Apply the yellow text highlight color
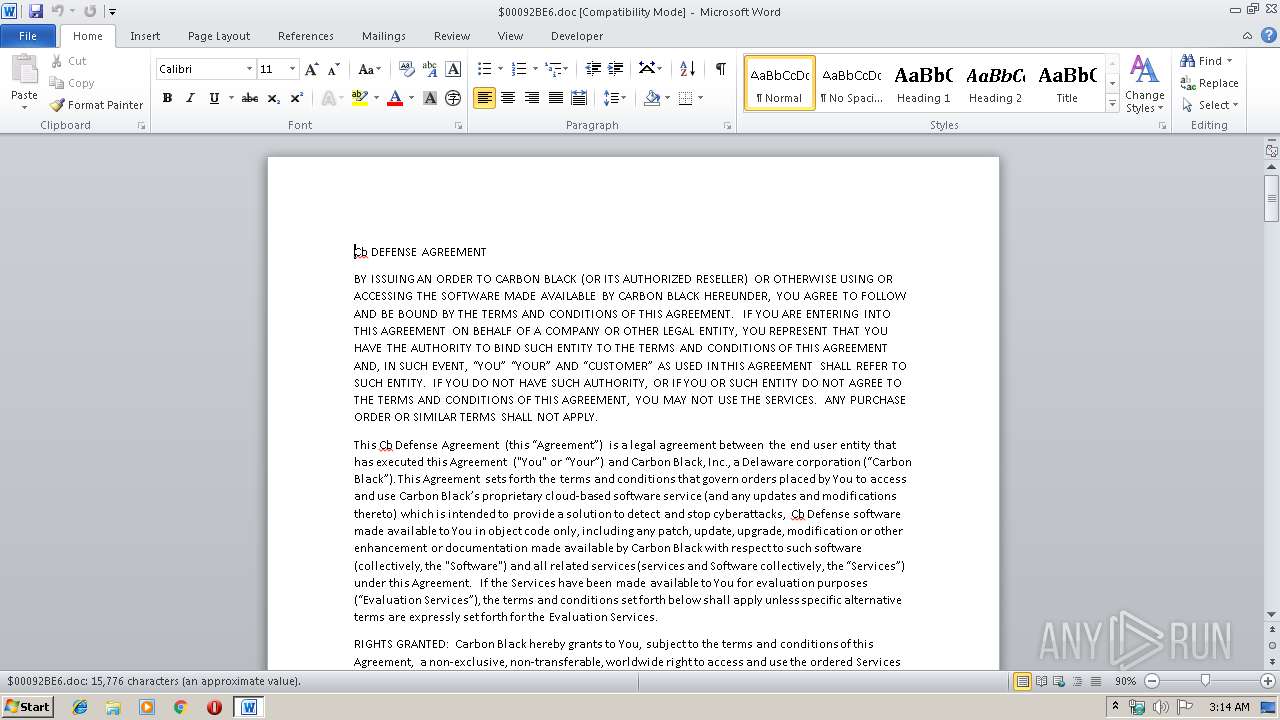 pos(360,98)
